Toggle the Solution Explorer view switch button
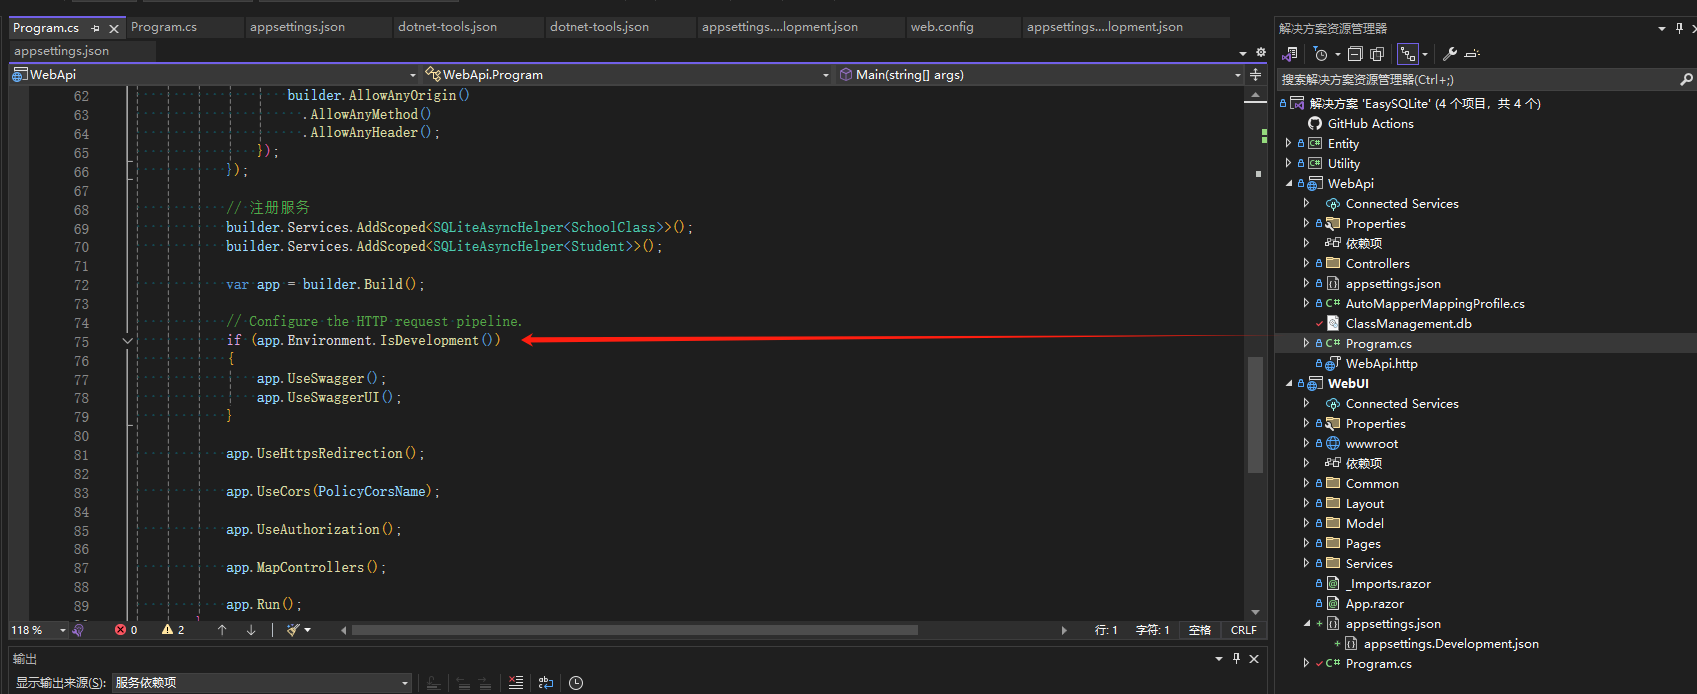This screenshot has height=694, width=1697. pyautogui.click(x=1290, y=54)
